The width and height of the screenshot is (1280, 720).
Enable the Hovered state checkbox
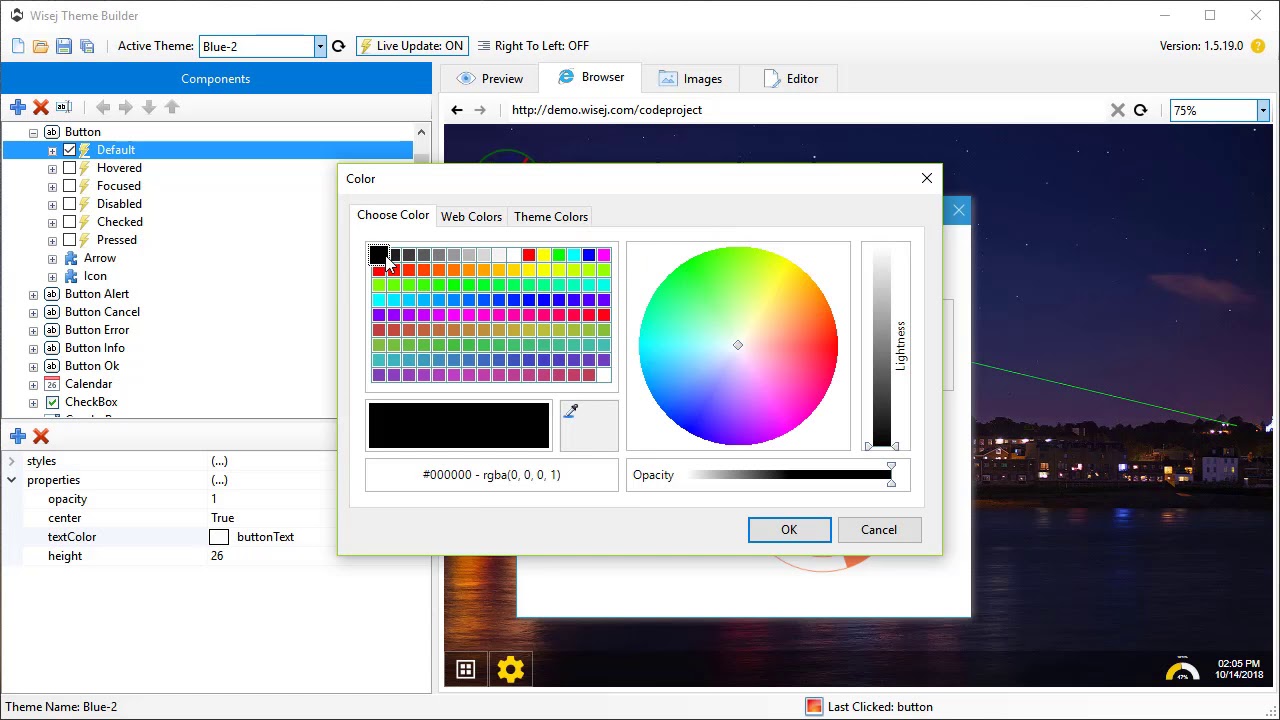click(70, 168)
